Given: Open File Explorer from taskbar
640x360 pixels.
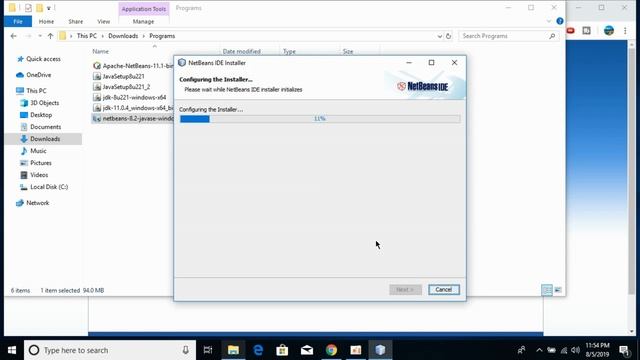Looking at the screenshot, I should point(233,350).
